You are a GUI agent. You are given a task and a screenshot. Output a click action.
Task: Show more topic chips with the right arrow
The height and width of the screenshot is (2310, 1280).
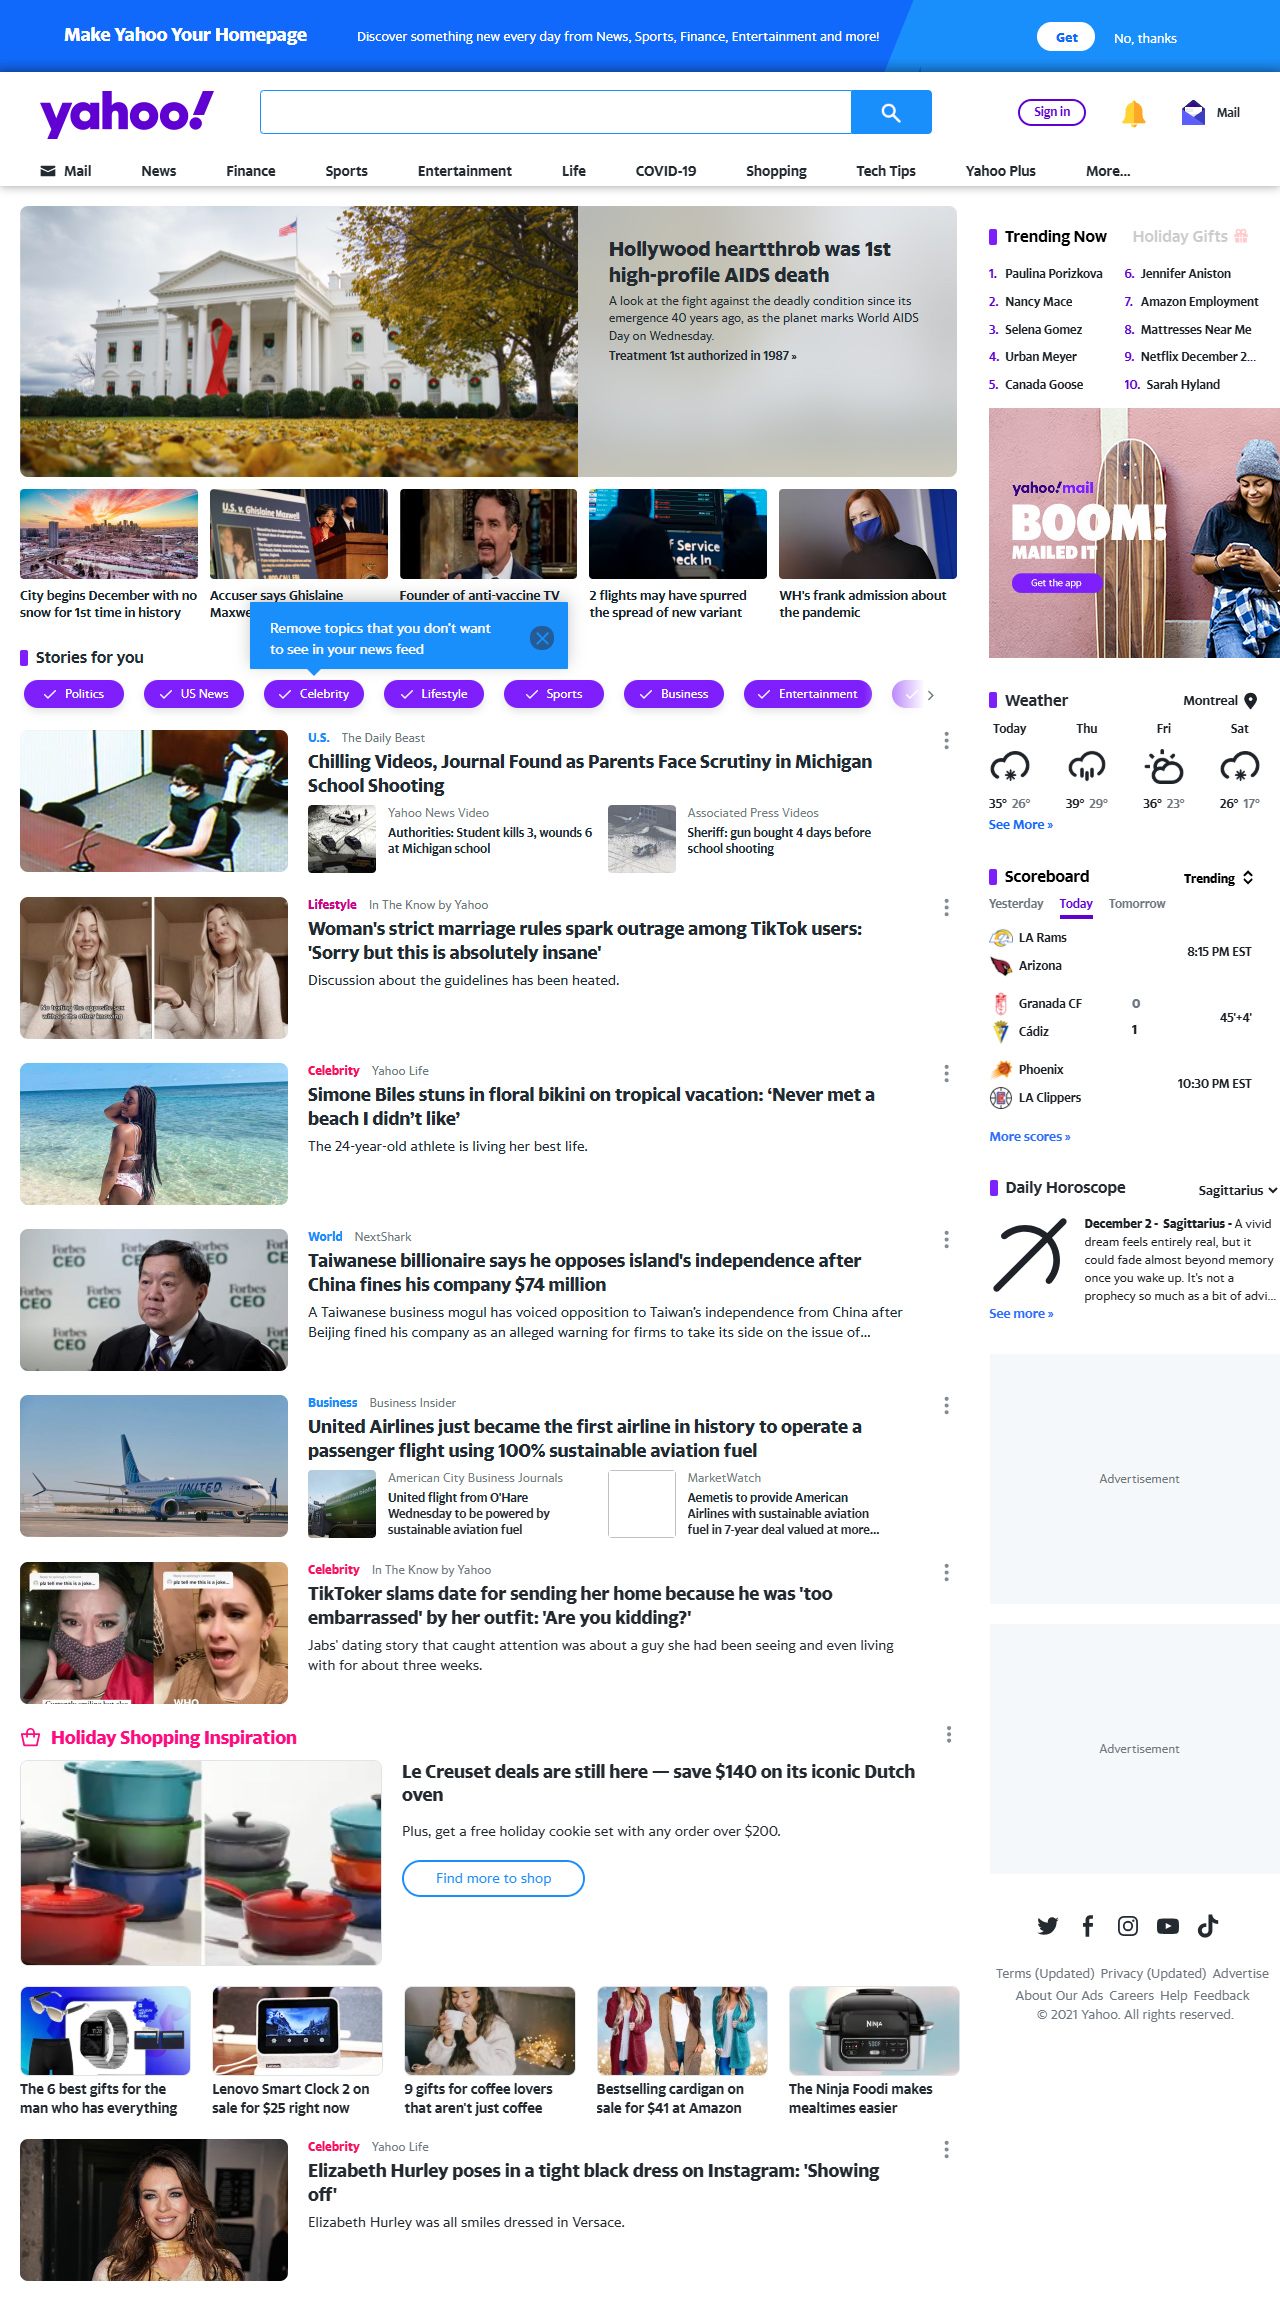pyautogui.click(x=931, y=695)
